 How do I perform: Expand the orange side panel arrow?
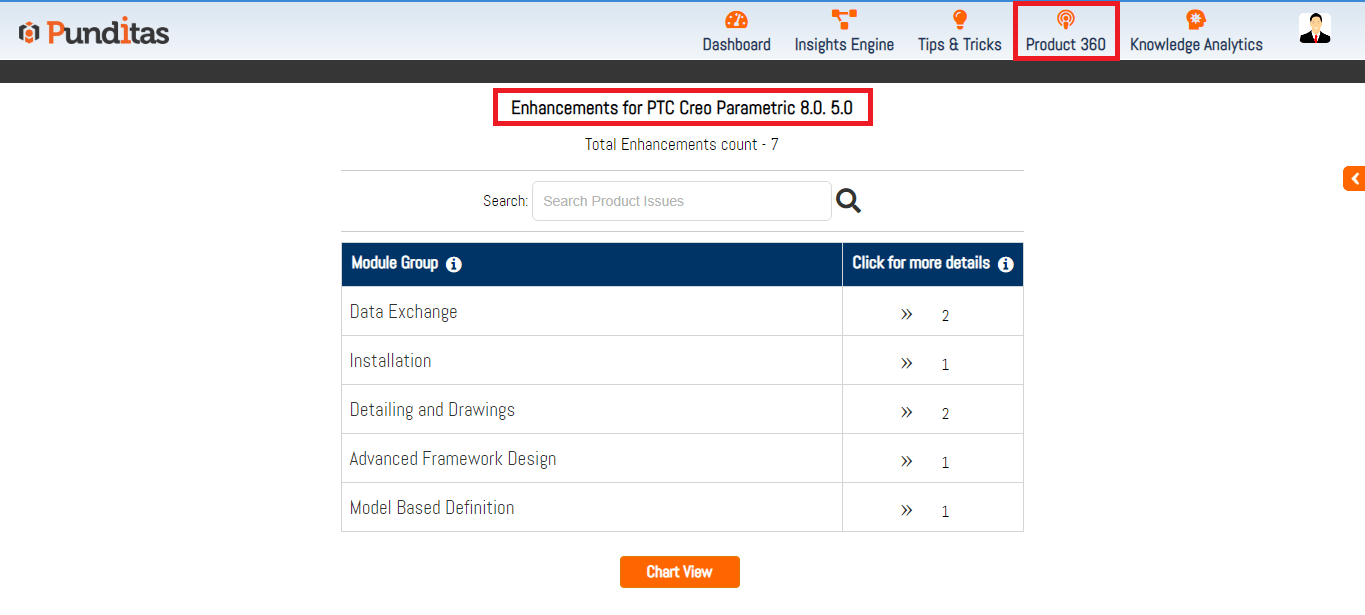(x=1354, y=179)
